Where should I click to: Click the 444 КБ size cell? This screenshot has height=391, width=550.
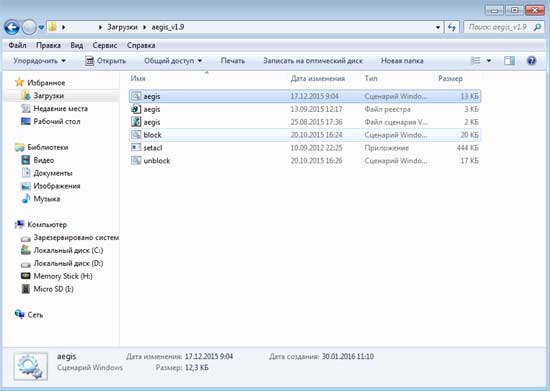pos(468,148)
